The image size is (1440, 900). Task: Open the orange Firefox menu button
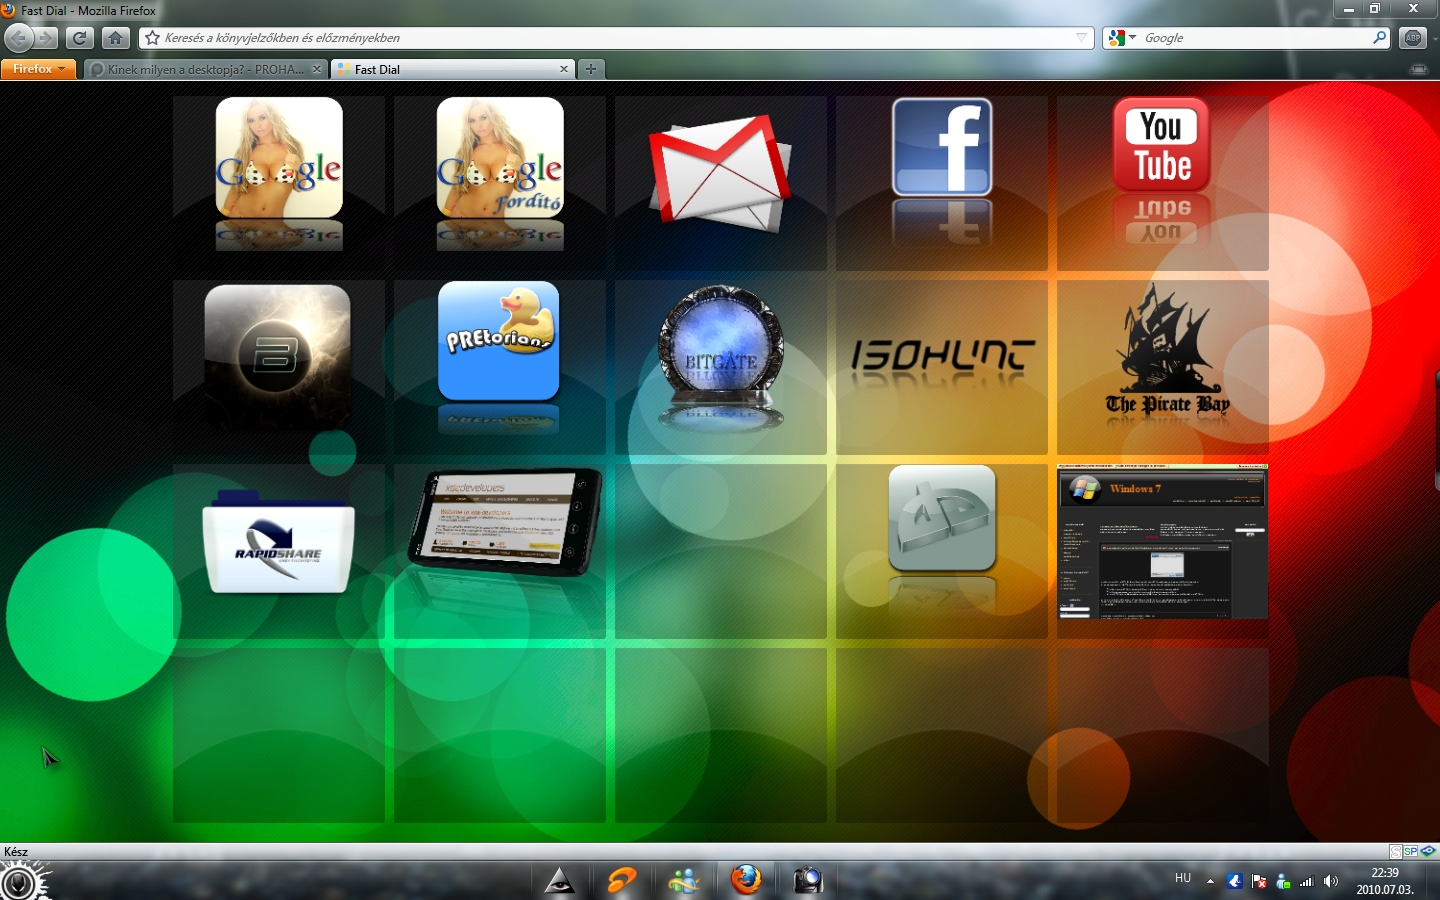39,69
